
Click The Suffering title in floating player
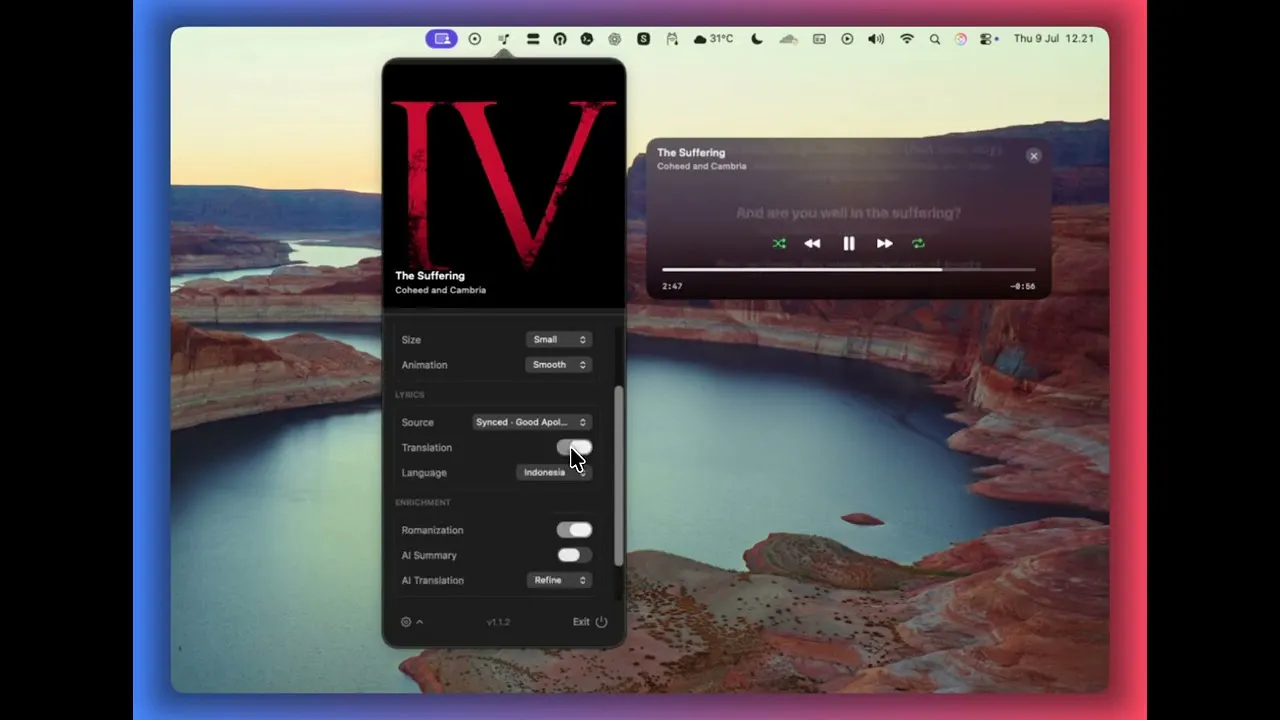point(691,153)
